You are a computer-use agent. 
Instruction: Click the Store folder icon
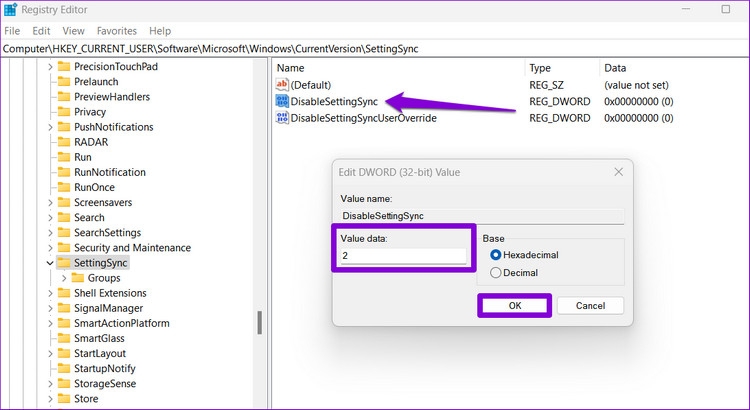tap(64, 399)
